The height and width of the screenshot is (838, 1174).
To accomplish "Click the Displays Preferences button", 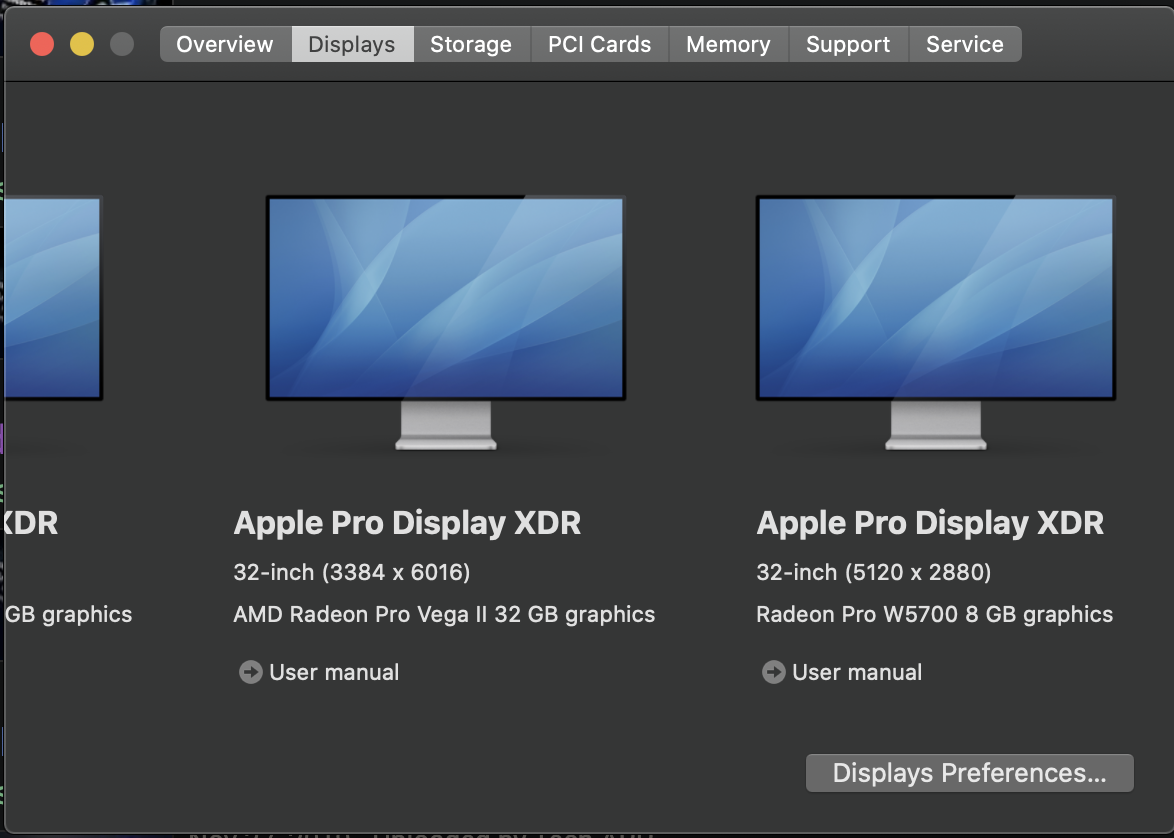I will coord(970,773).
